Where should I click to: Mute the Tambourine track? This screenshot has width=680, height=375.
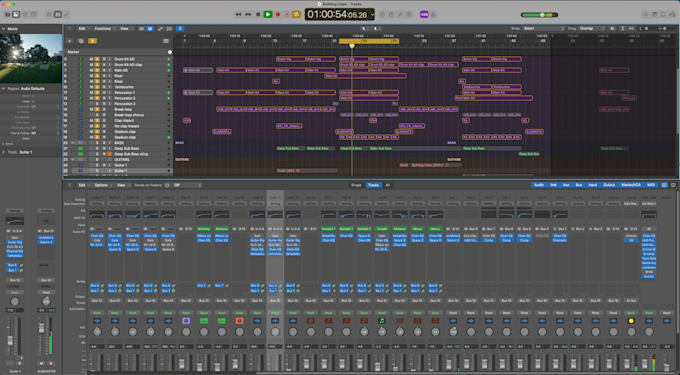coord(91,87)
